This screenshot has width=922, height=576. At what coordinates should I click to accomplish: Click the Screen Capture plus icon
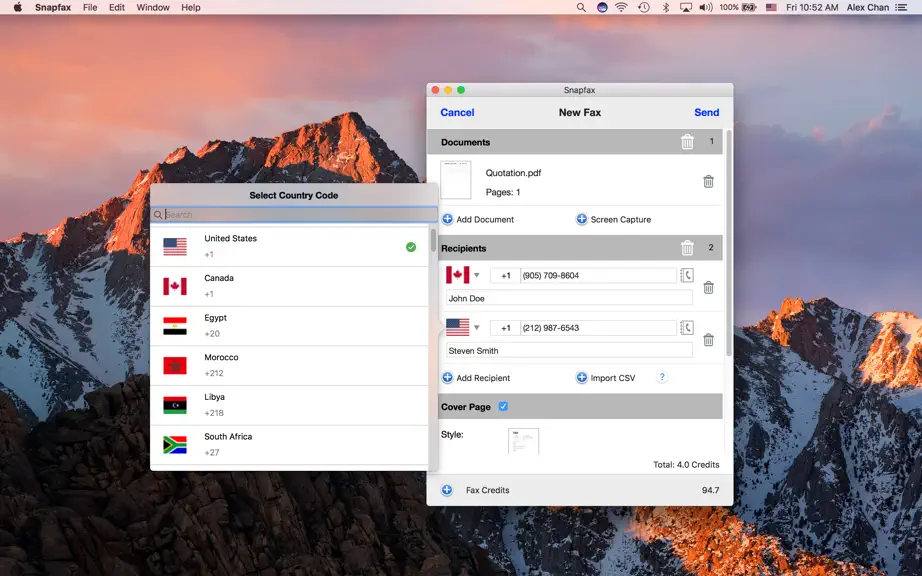pyautogui.click(x=581, y=219)
